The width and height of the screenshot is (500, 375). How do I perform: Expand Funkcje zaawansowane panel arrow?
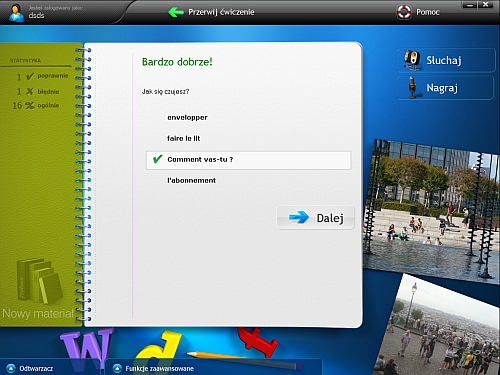click(117, 368)
